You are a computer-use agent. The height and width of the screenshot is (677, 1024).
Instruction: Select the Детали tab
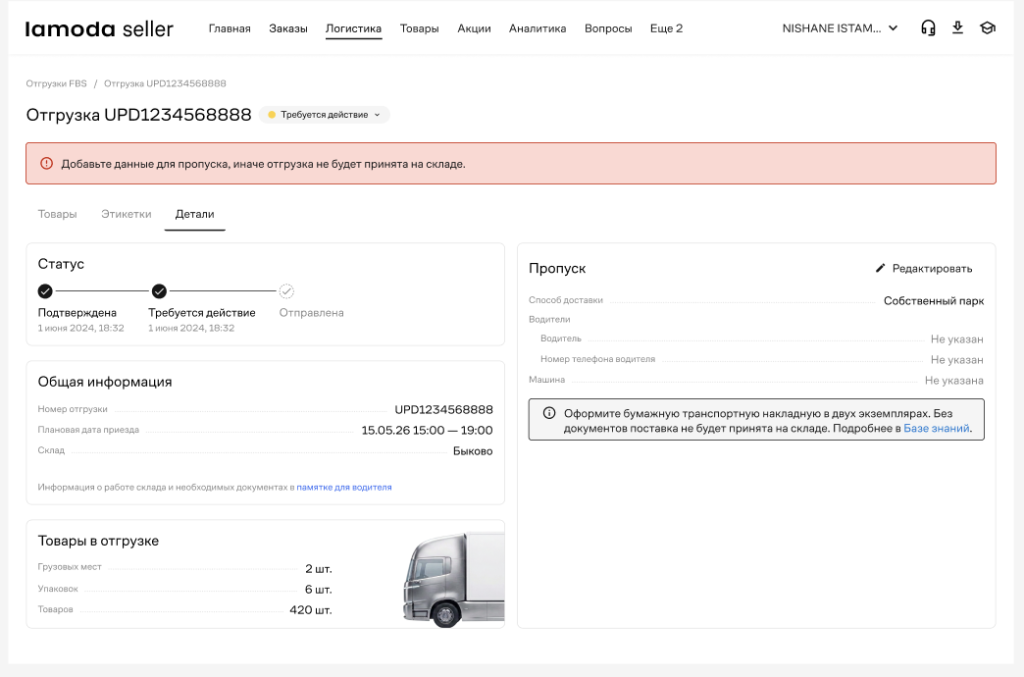tap(195, 214)
